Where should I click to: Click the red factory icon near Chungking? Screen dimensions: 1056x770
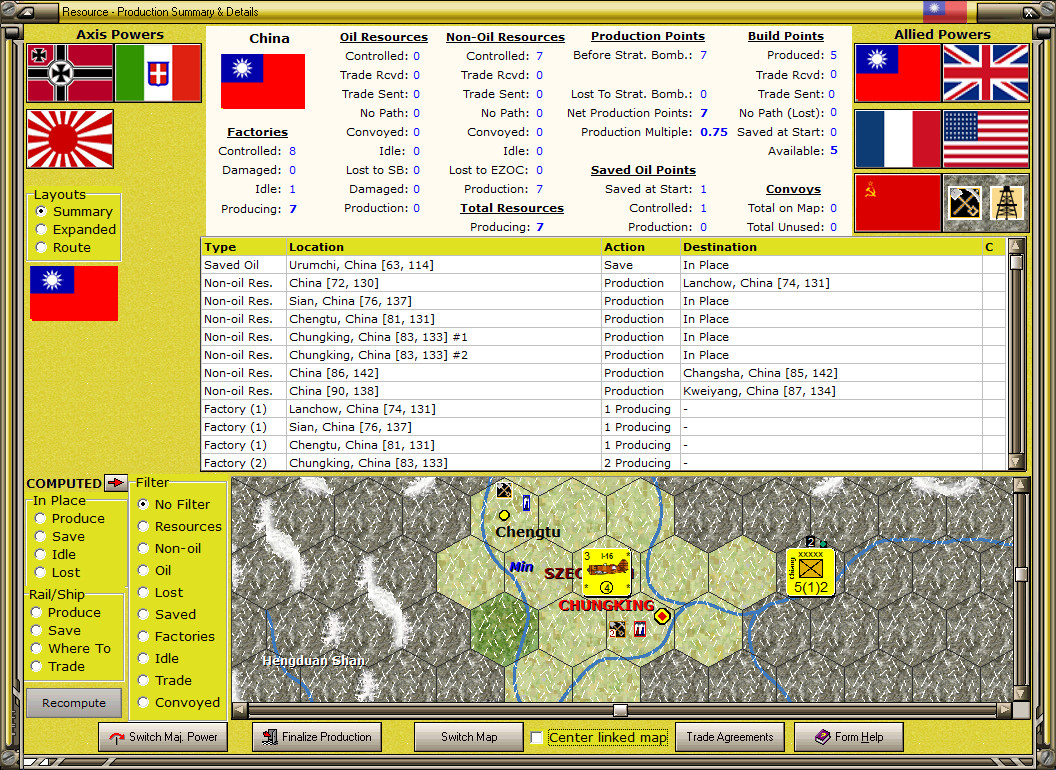pos(639,629)
